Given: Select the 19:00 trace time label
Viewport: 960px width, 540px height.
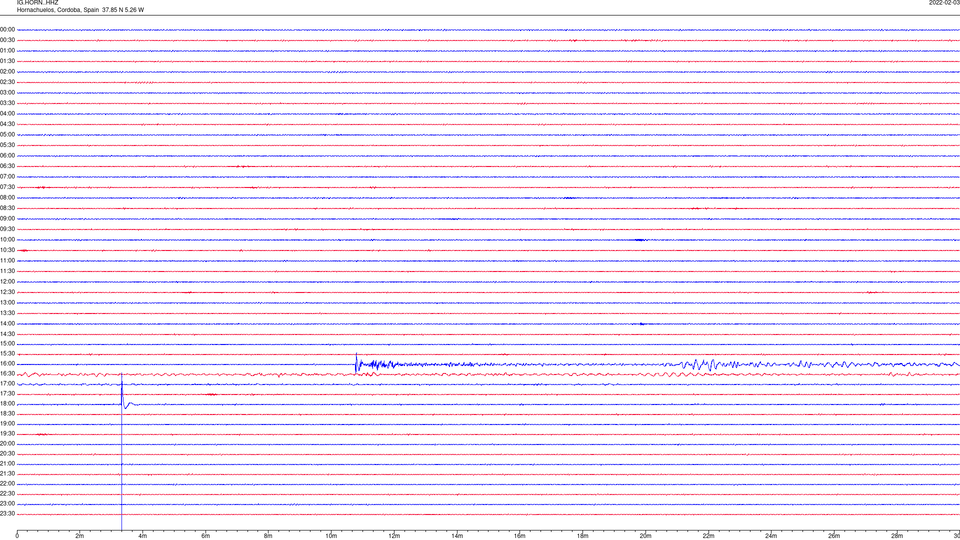Looking at the screenshot, I should (x=7, y=424).
